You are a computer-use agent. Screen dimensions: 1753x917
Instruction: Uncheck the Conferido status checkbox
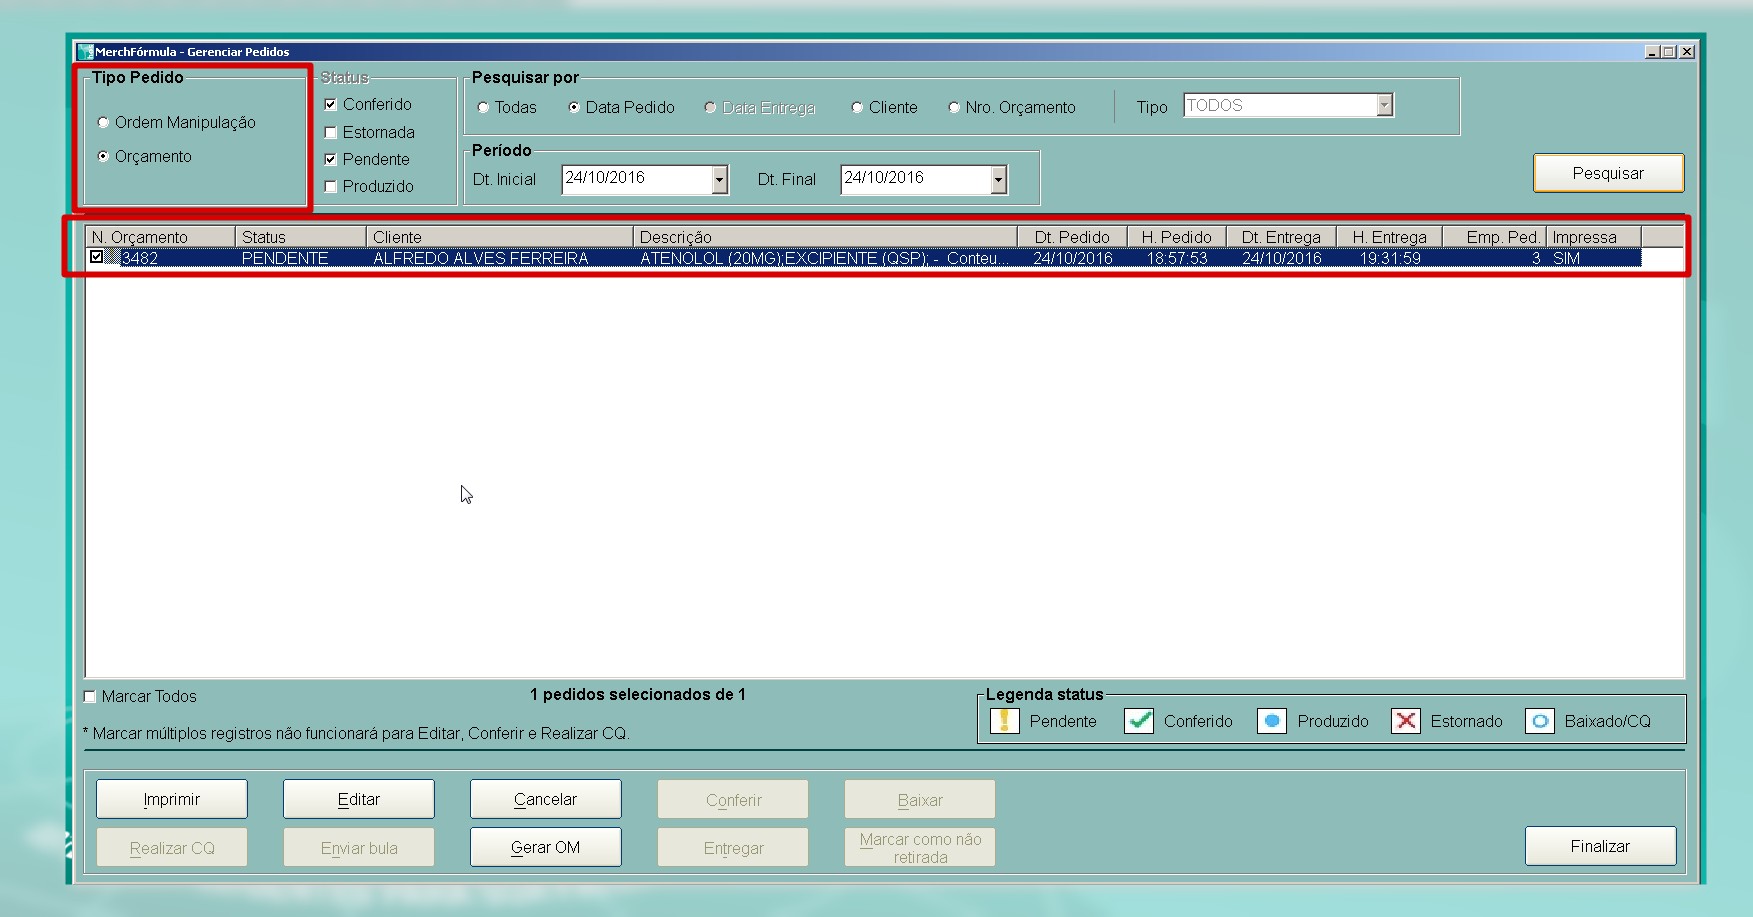(331, 104)
